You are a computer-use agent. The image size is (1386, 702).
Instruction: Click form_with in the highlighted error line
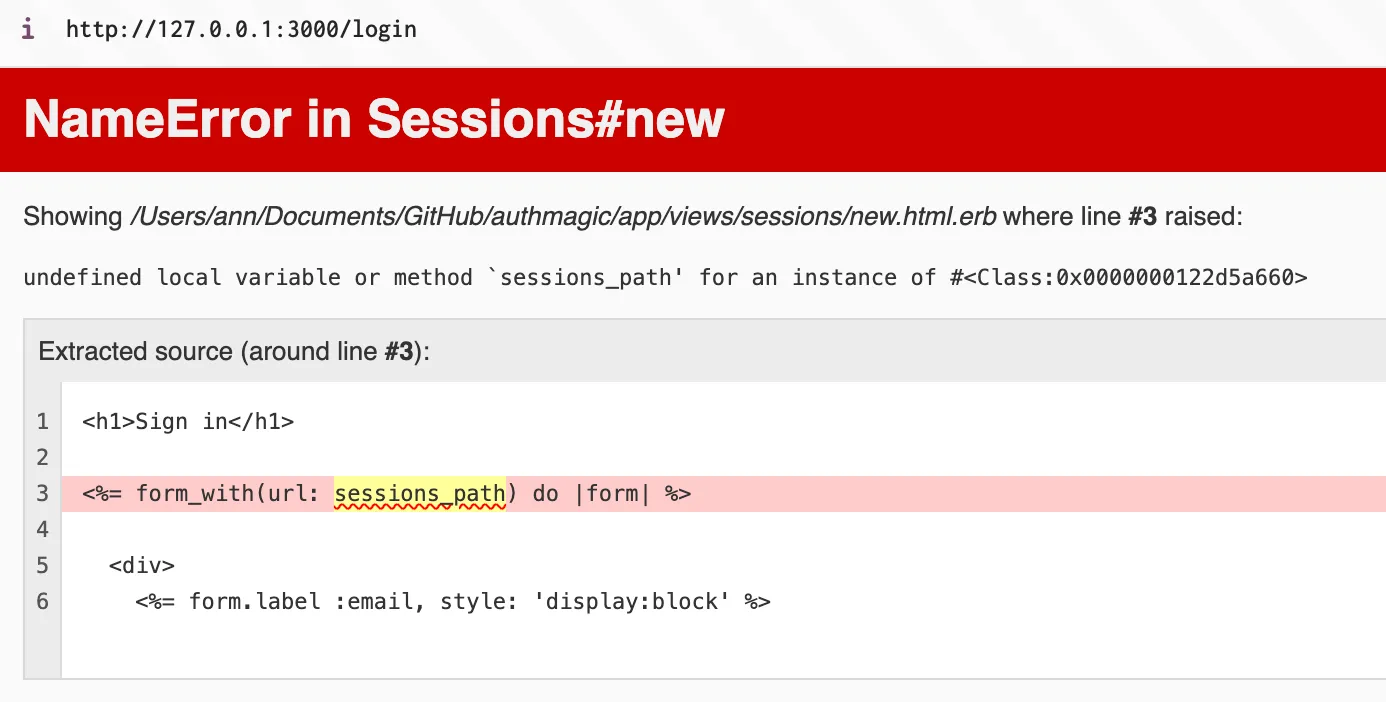(x=195, y=494)
